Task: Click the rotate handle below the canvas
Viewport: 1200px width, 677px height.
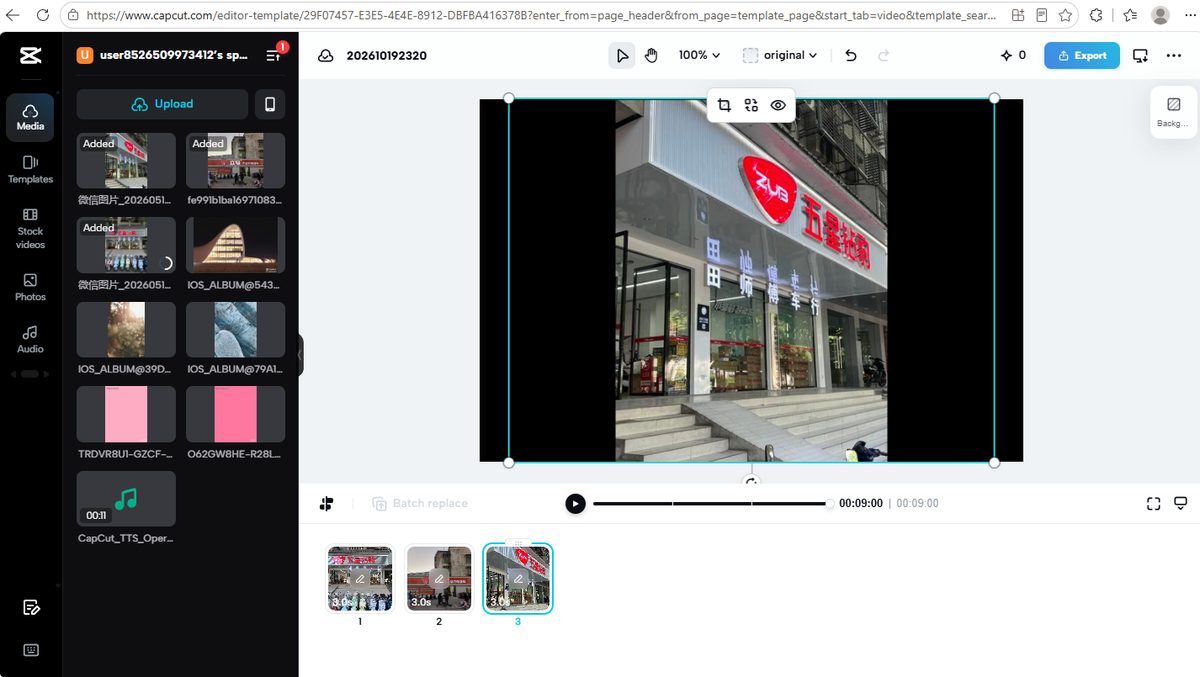Action: (x=752, y=481)
